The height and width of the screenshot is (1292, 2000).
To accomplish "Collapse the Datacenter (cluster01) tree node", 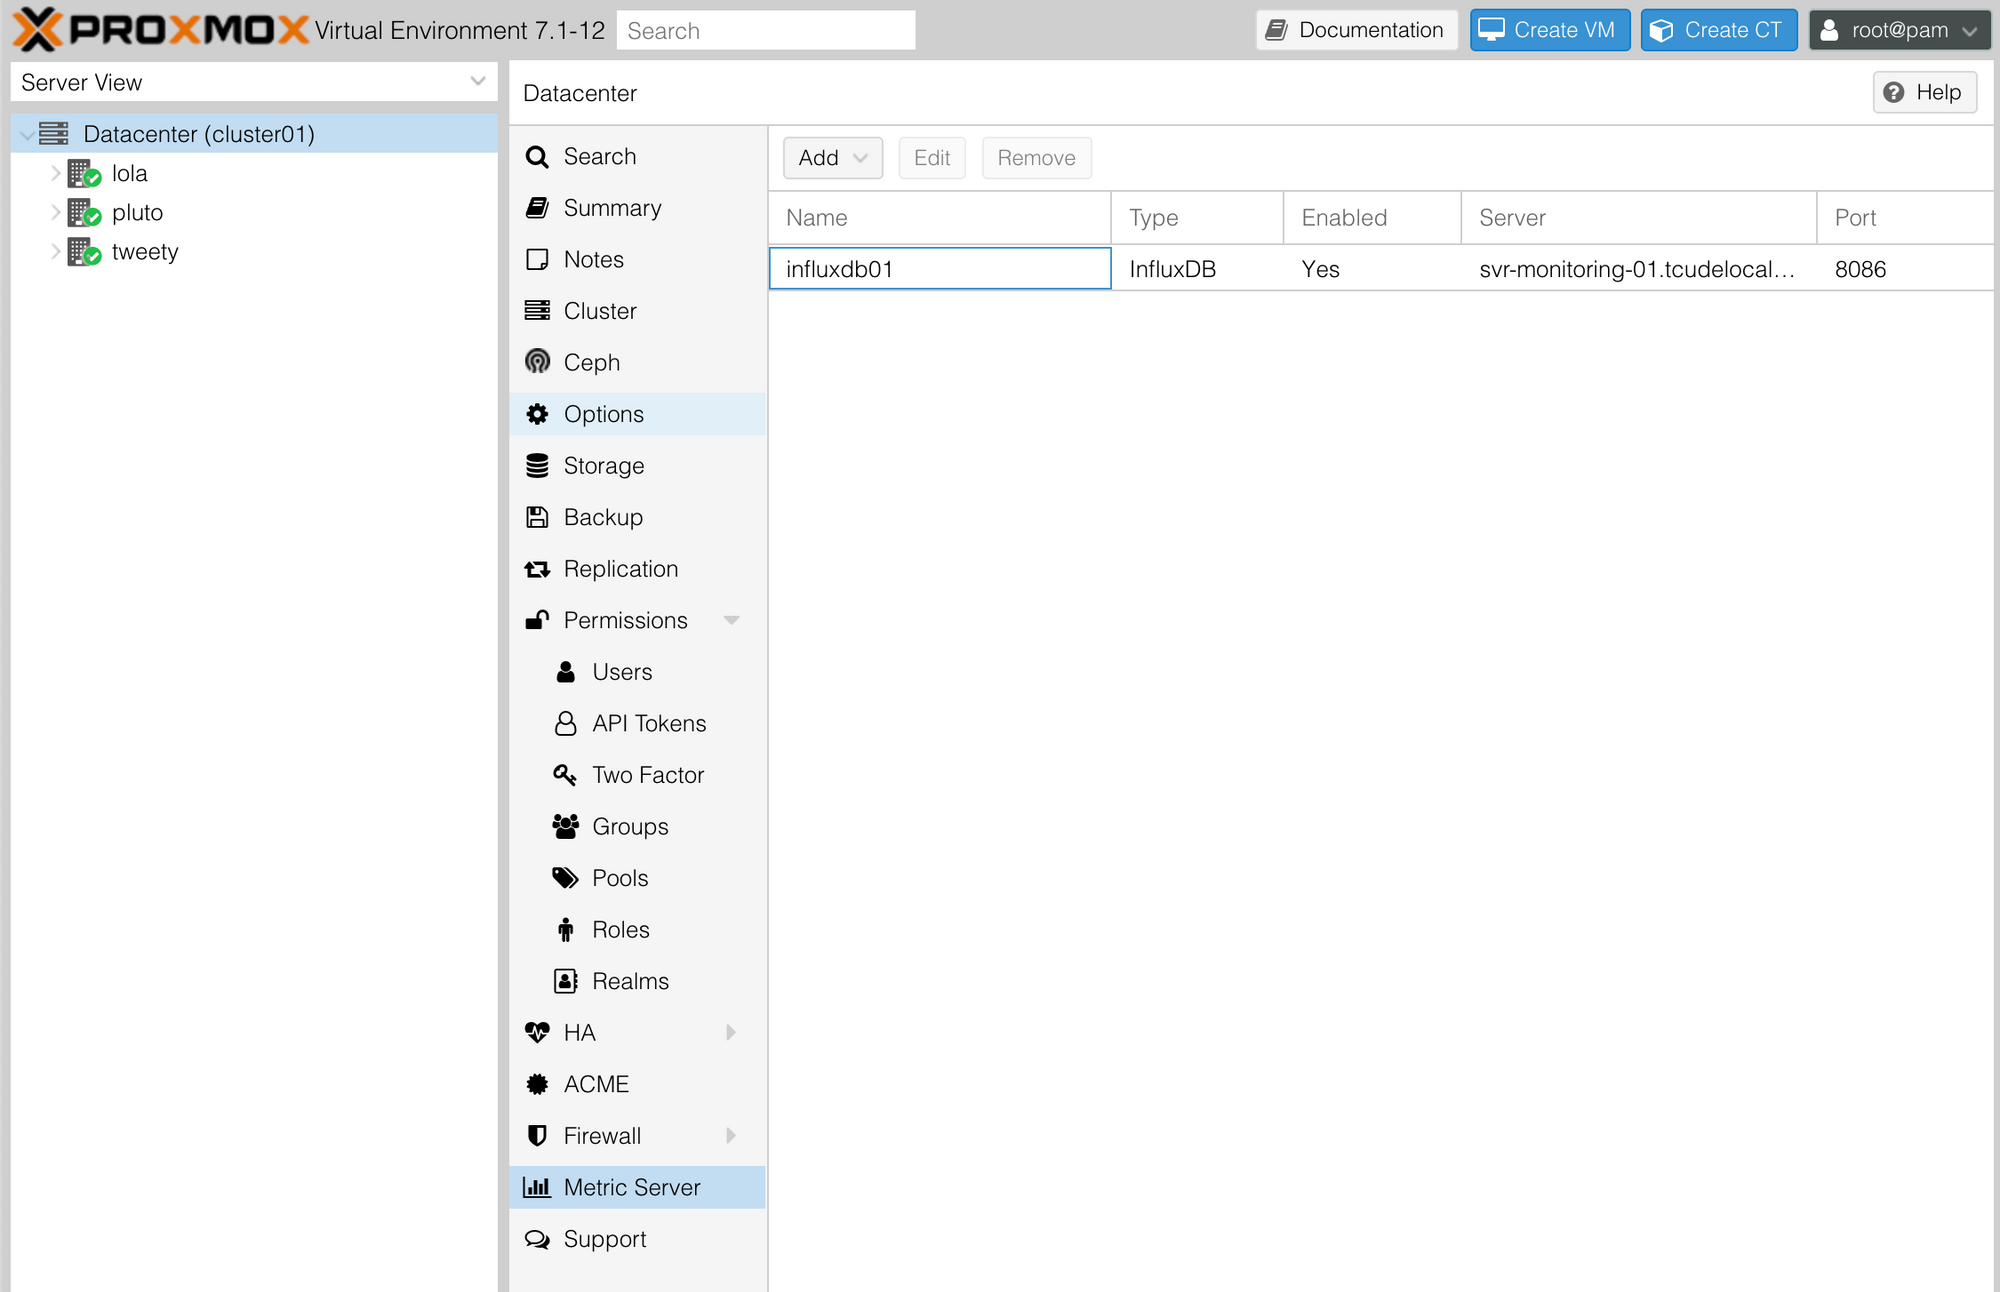I will (27, 134).
